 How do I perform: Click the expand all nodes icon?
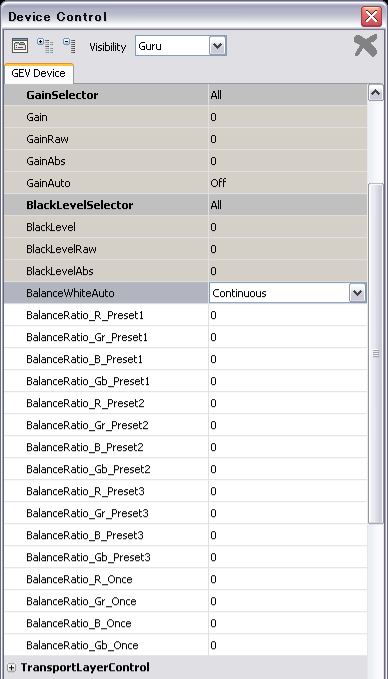coord(45,45)
